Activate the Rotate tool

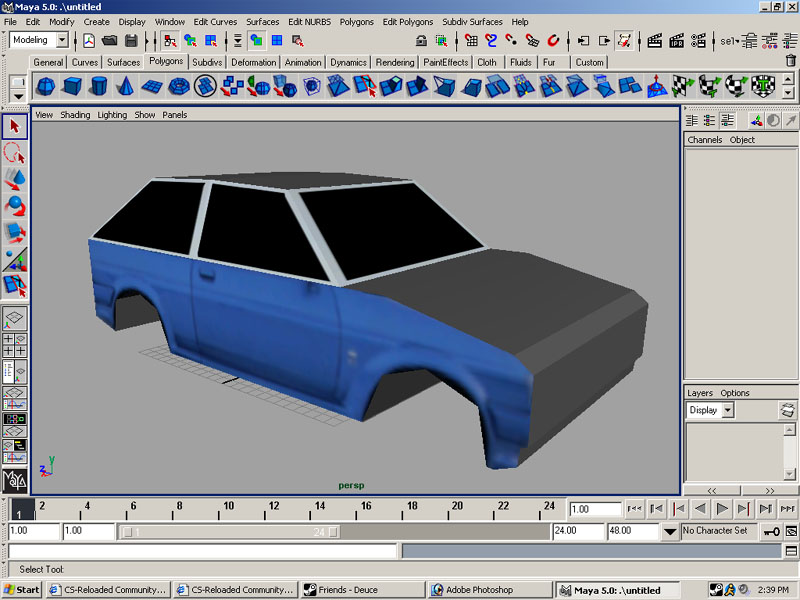point(15,206)
